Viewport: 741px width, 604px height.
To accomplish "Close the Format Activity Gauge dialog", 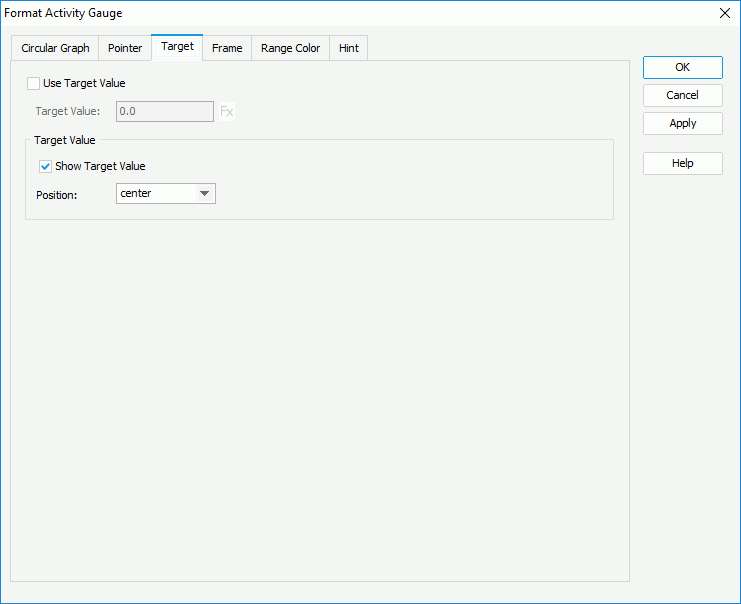I will [724, 13].
